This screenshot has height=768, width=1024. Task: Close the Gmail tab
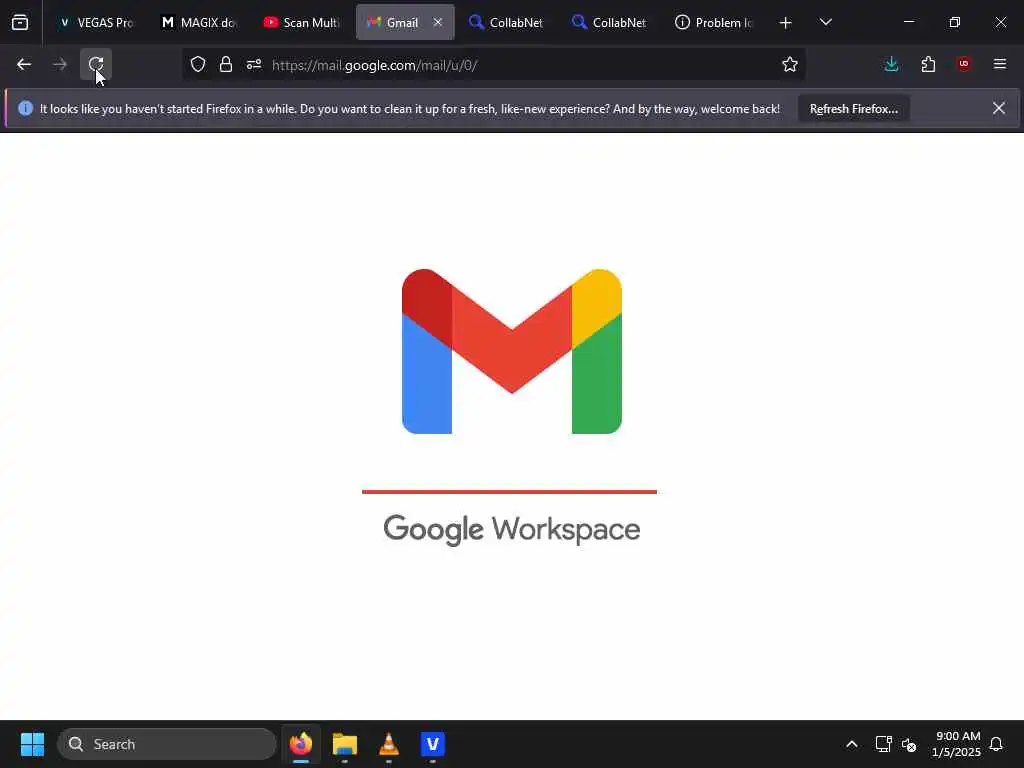438,23
